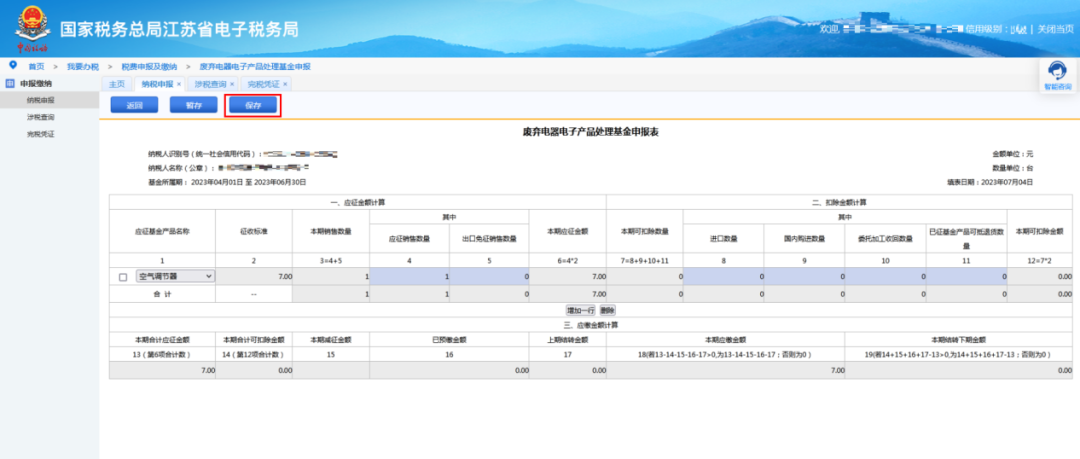Click the 本期应缴金额 column header

725,340
